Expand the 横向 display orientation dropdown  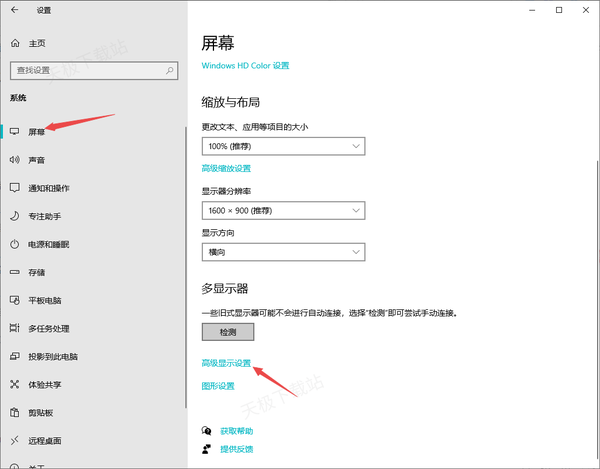(x=282, y=253)
